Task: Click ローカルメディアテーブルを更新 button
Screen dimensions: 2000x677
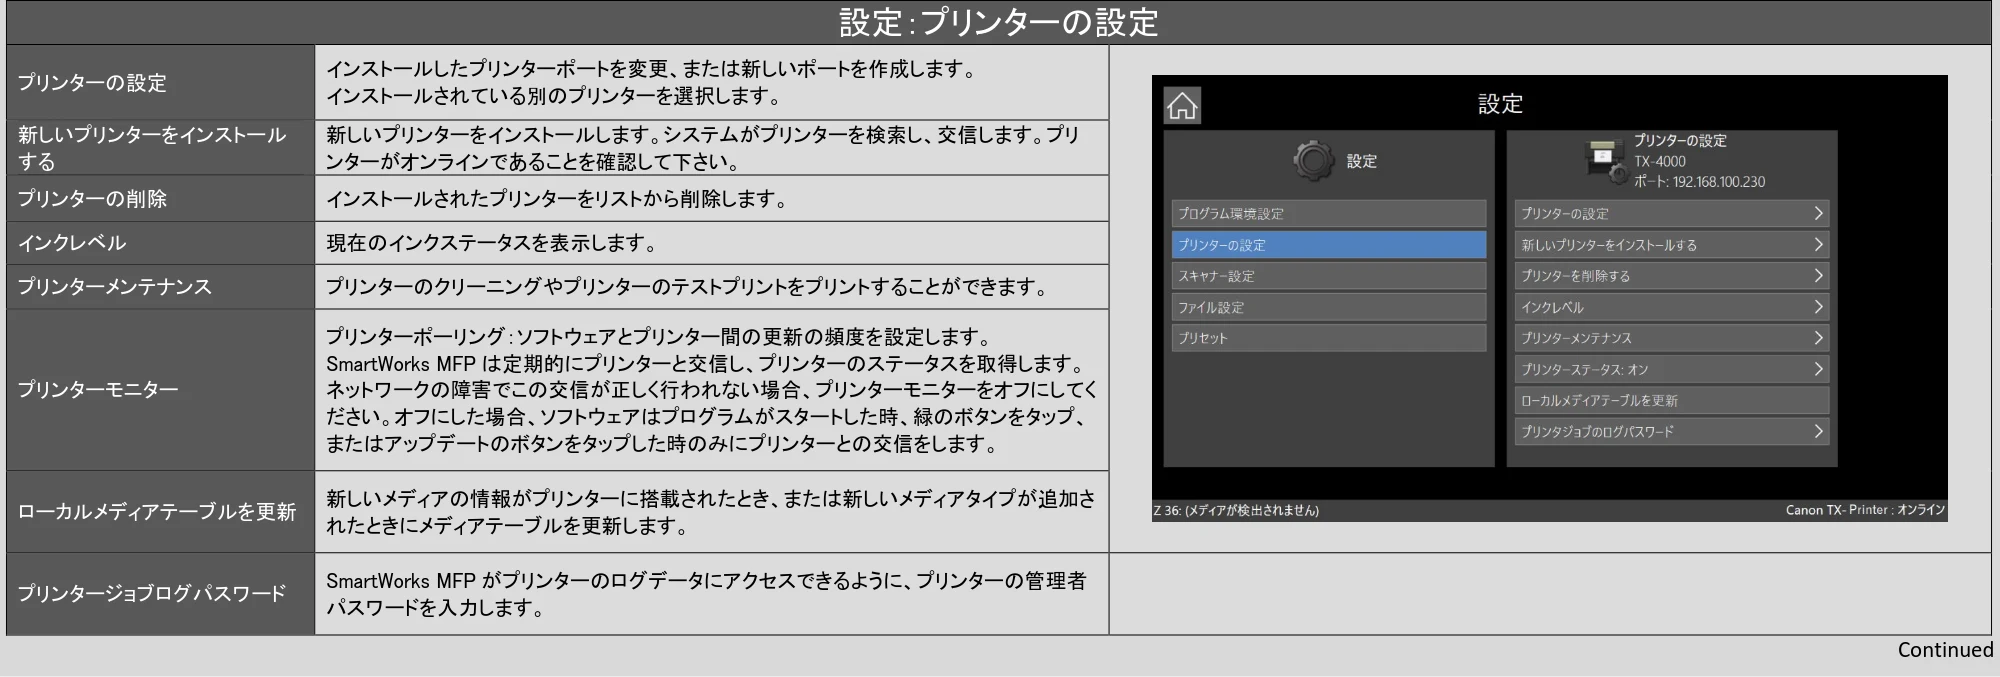Action: tap(1671, 401)
